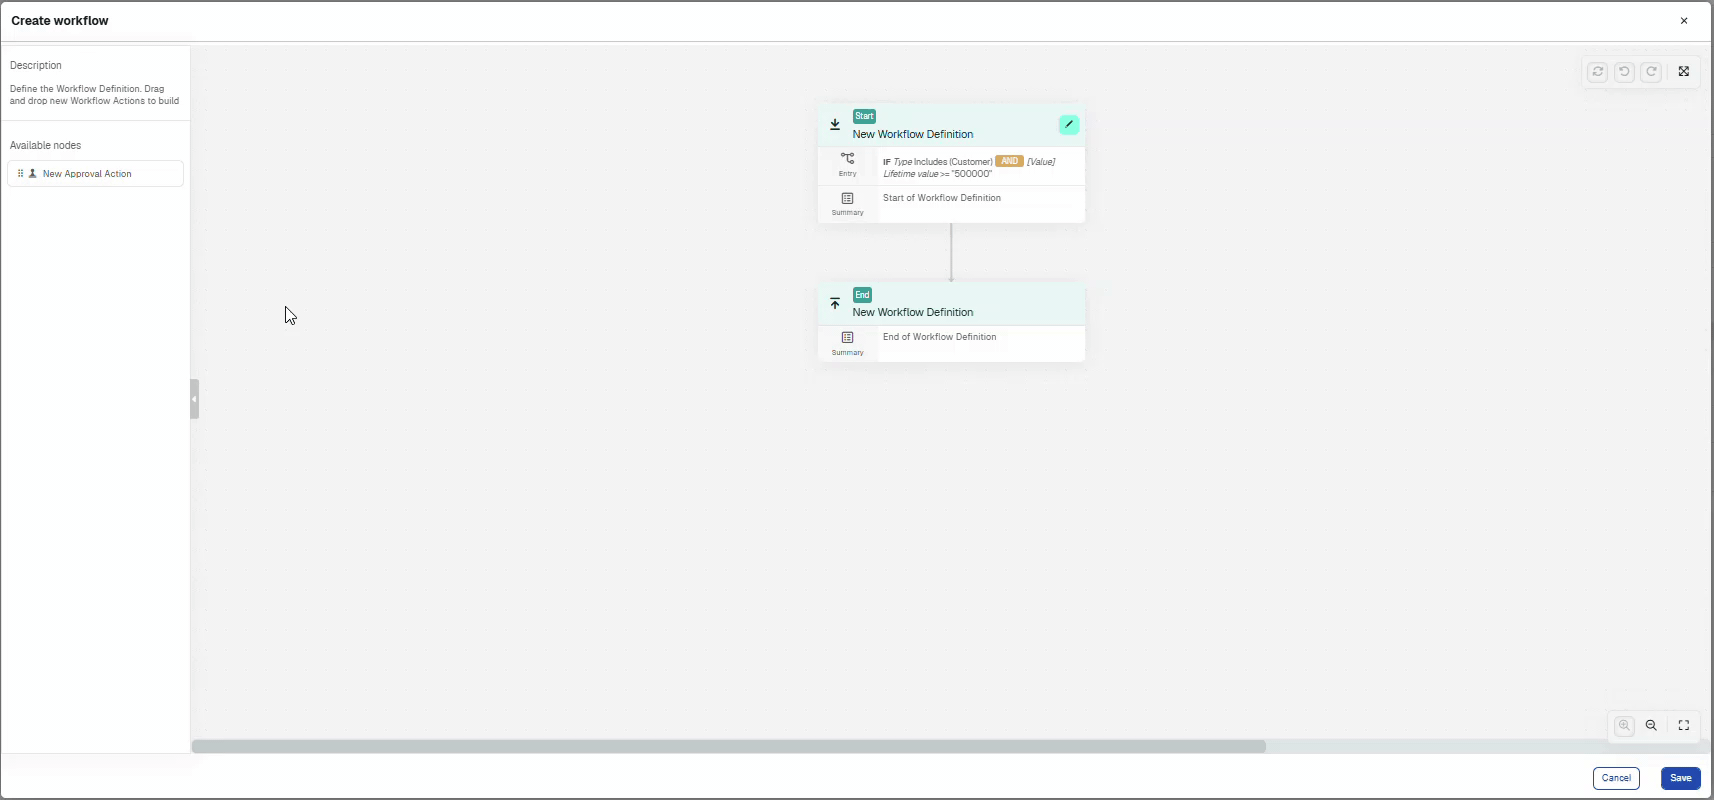Click the "End of Workflow Definition" summary text
Screen dimensions: 1714x800
click(940, 337)
